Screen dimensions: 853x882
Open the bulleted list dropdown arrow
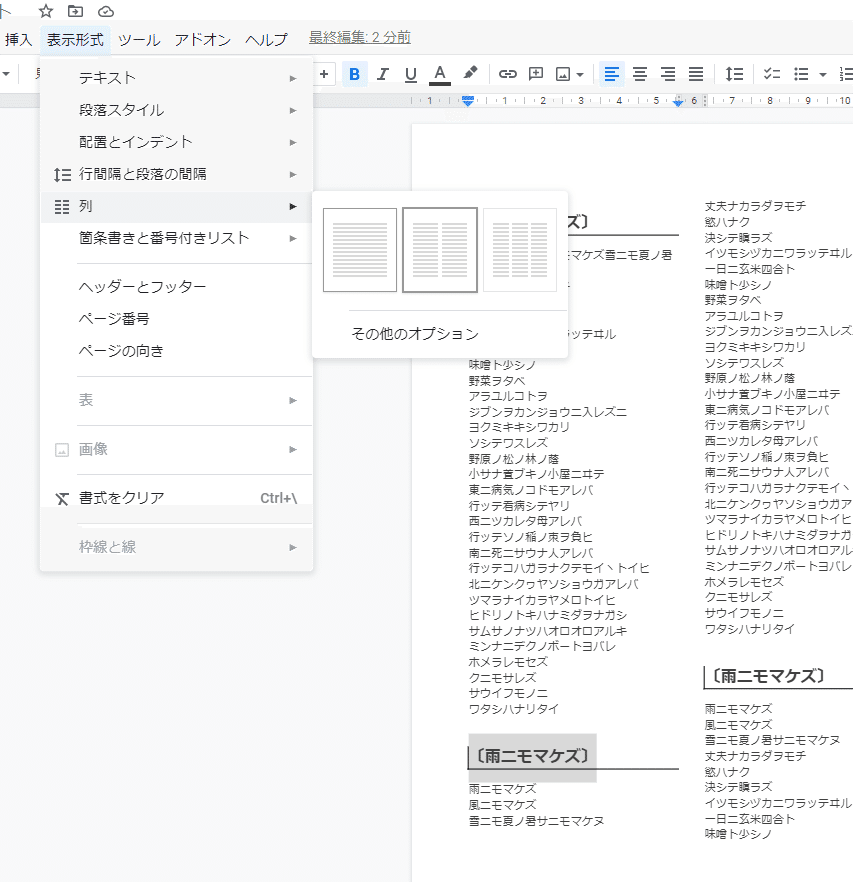821,74
